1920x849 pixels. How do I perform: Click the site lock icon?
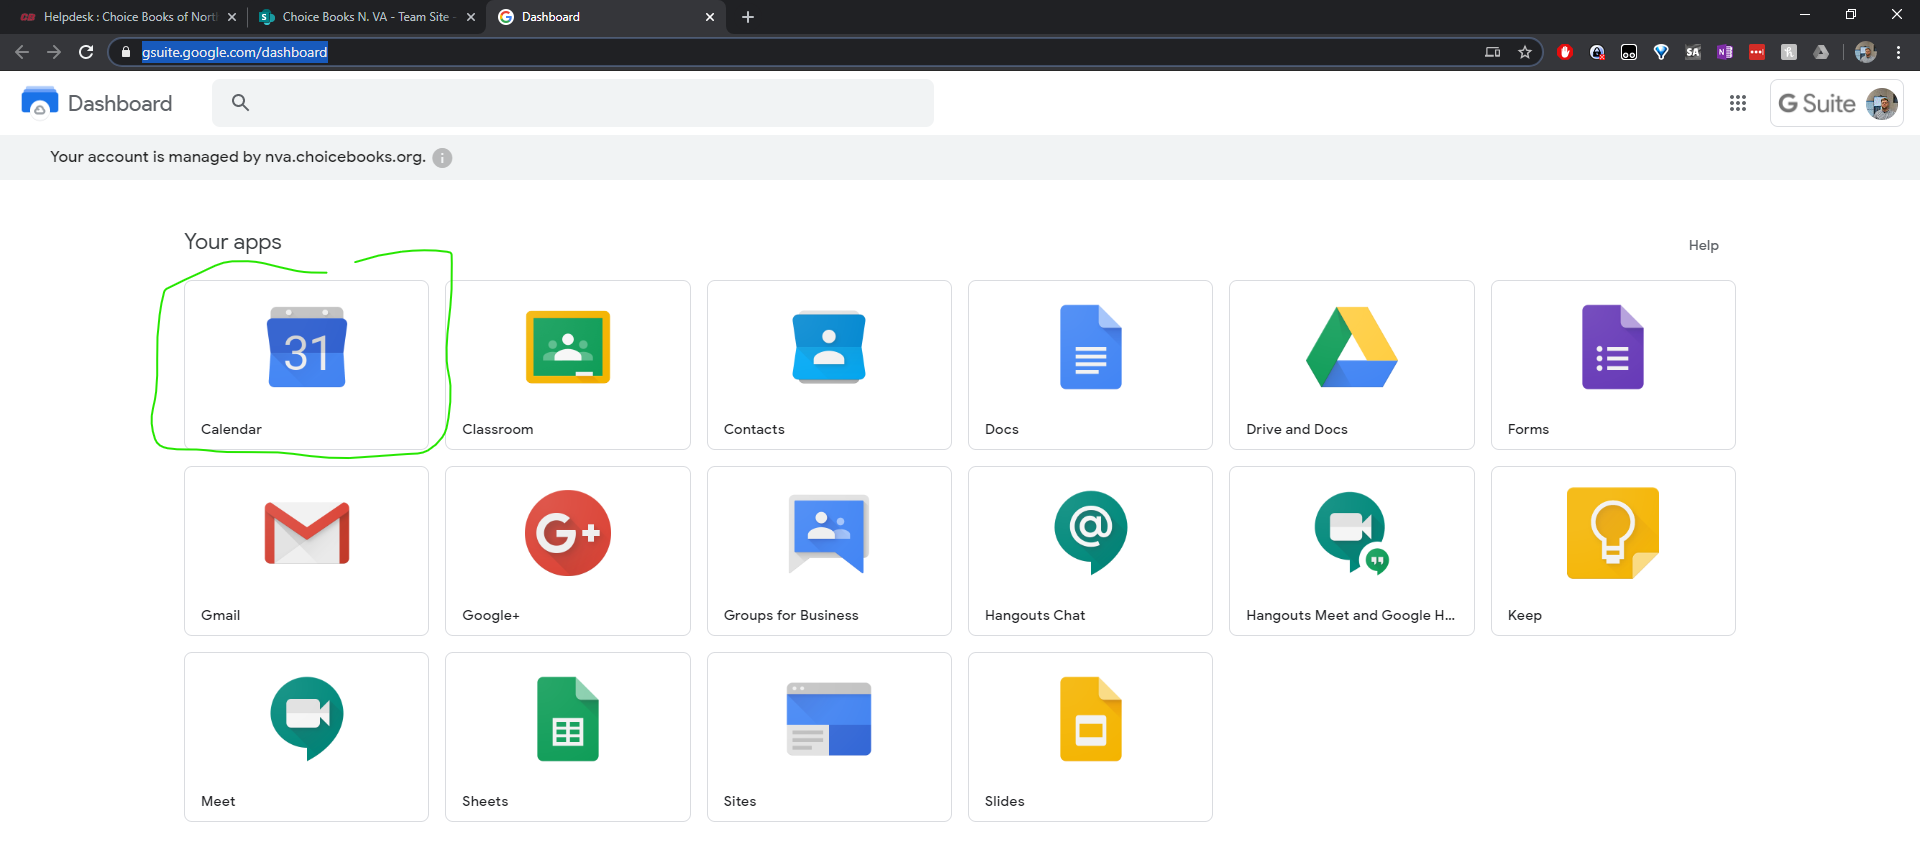(125, 52)
